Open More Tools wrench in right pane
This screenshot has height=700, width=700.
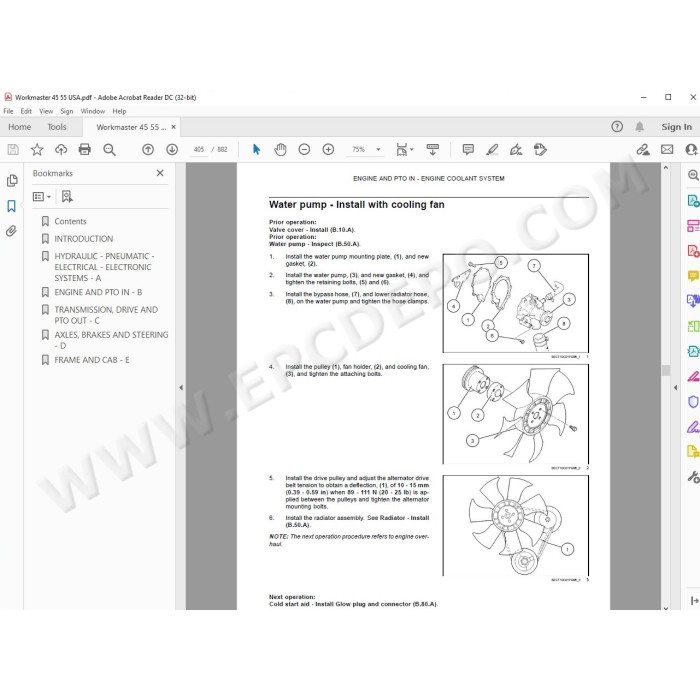click(693, 477)
